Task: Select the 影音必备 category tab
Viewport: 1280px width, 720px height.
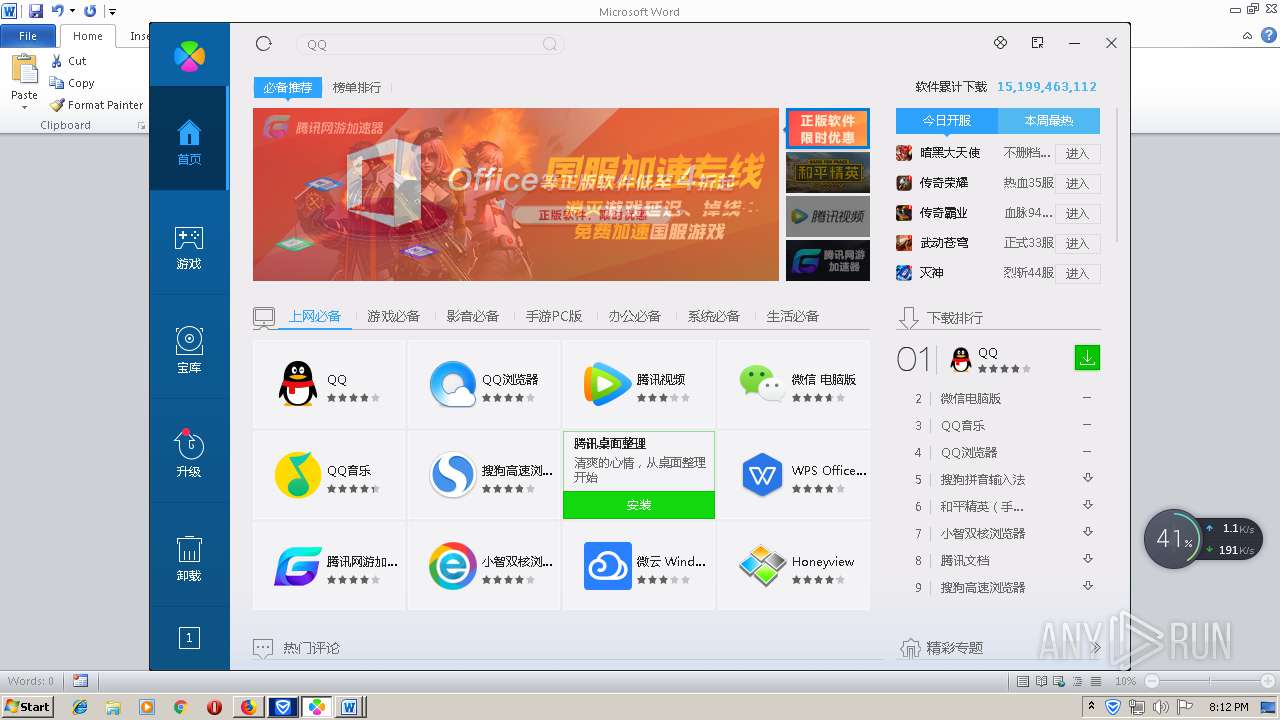Action: [472, 316]
